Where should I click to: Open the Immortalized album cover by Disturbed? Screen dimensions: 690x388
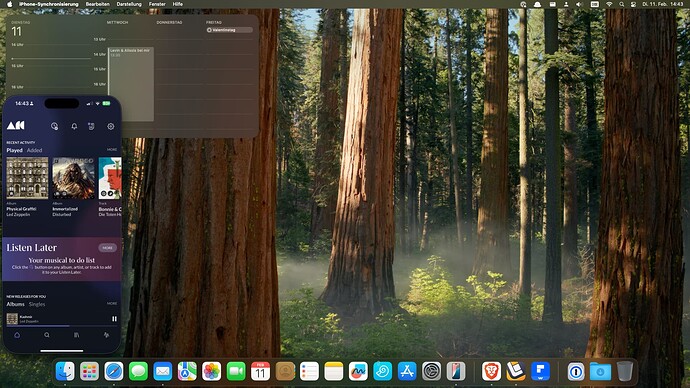point(73,178)
